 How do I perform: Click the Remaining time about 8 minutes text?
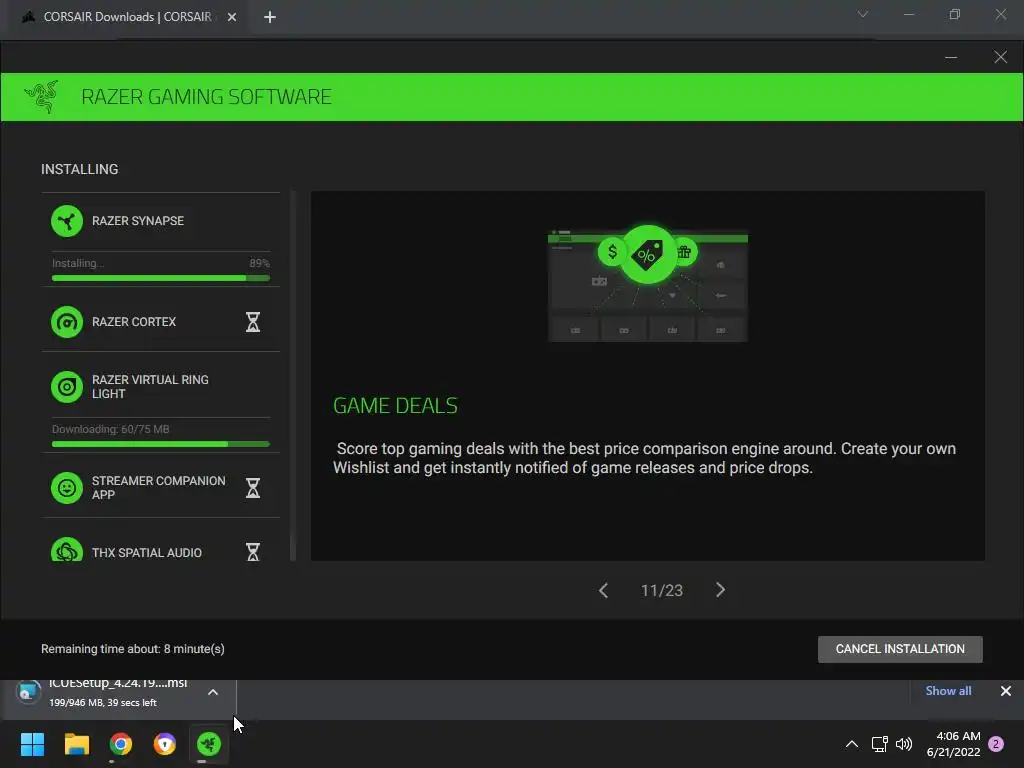pos(133,649)
